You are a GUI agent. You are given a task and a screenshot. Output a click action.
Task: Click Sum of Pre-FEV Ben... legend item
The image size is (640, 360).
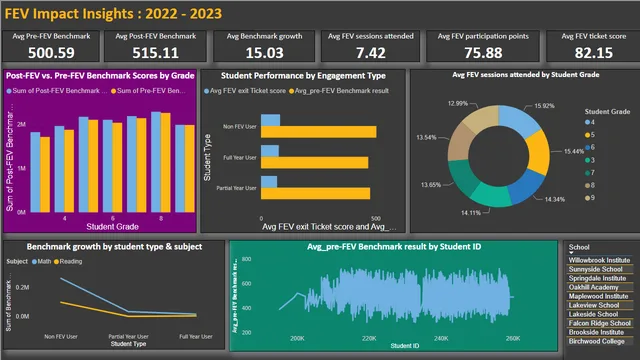coord(148,91)
